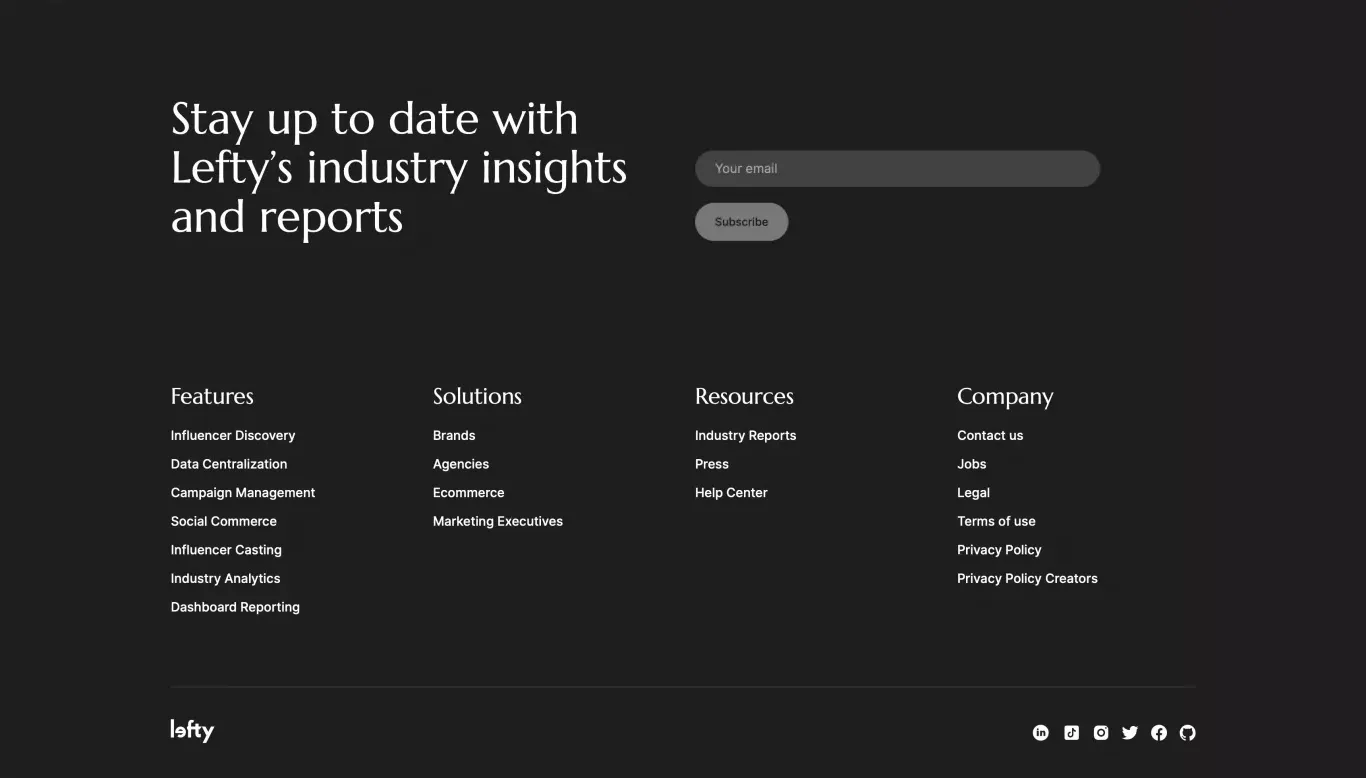Open the Dashboard Reporting link
The width and height of the screenshot is (1366, 778).
click(x=235, y=607)
